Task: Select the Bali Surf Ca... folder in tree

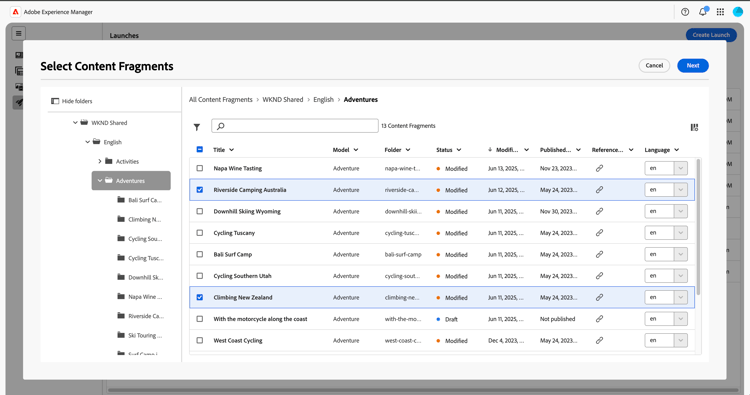Action: (140, 200)
